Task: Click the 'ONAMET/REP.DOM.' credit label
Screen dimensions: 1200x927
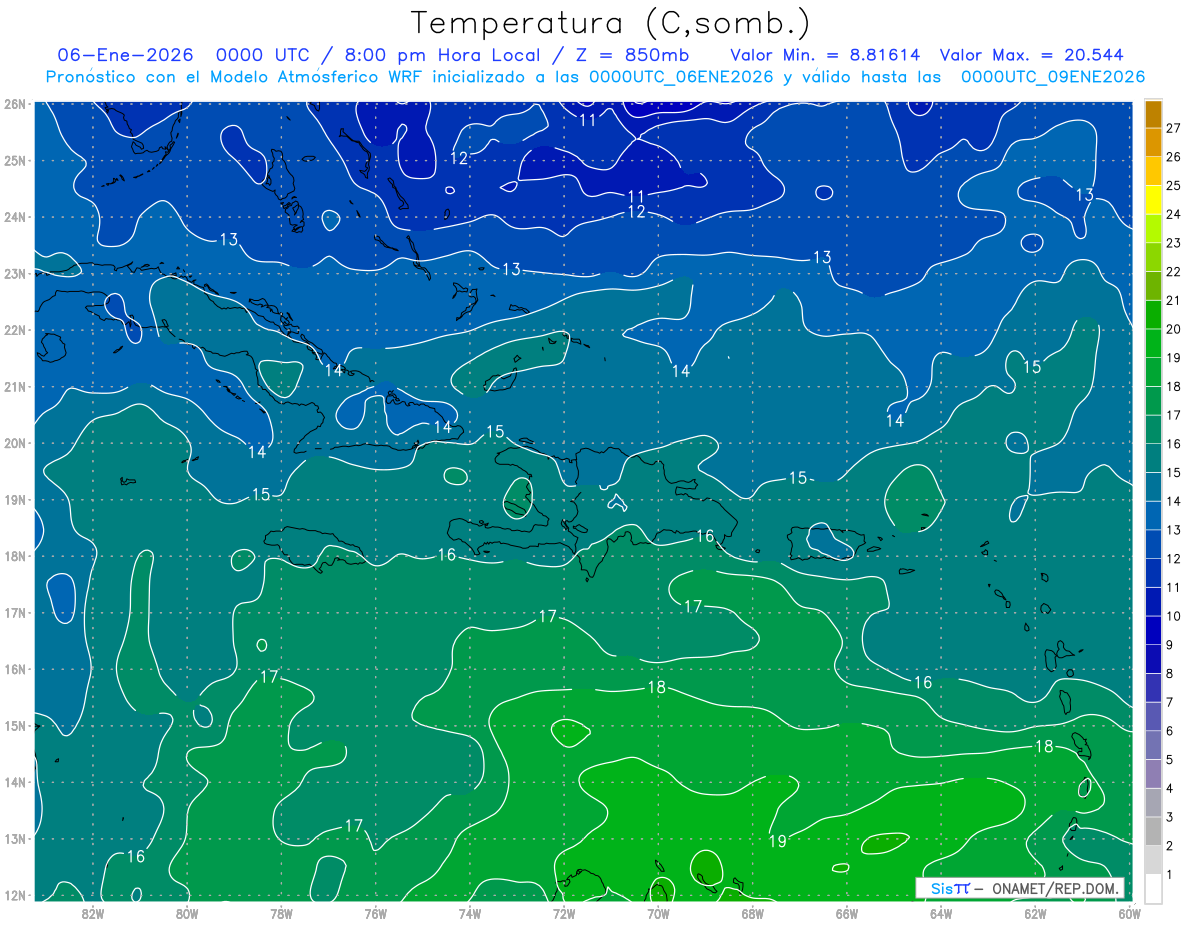Action: [1055, 888]
